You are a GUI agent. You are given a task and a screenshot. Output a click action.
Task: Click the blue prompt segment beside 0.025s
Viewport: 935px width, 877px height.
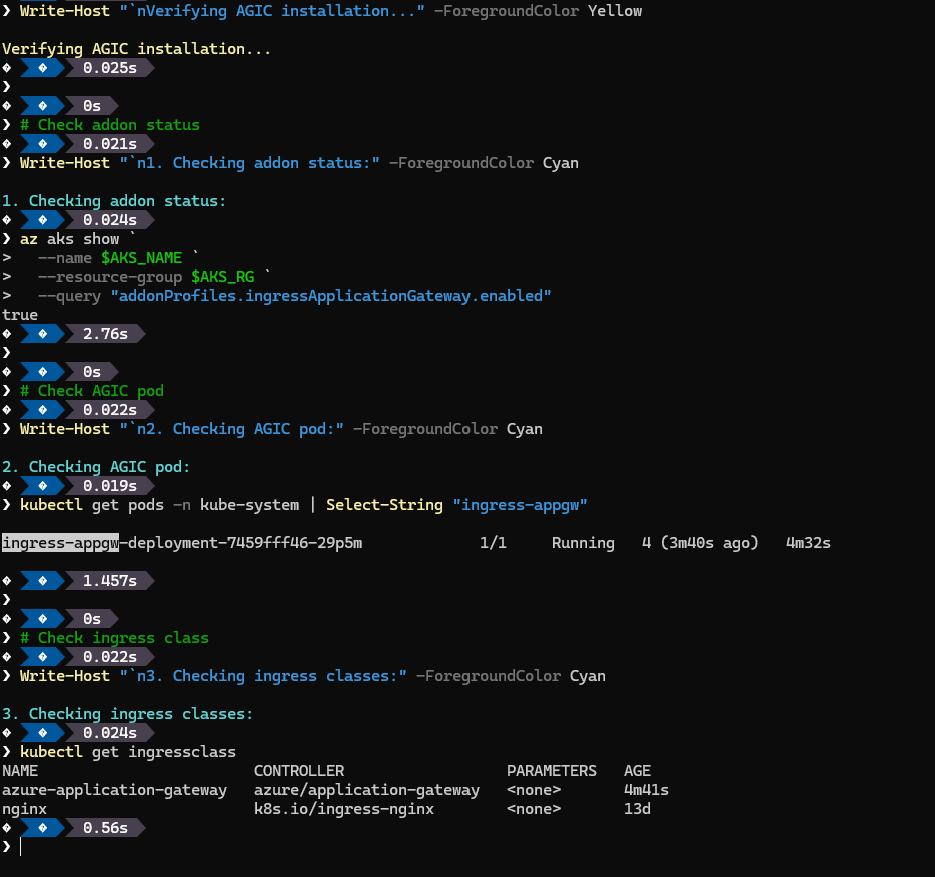41,68
